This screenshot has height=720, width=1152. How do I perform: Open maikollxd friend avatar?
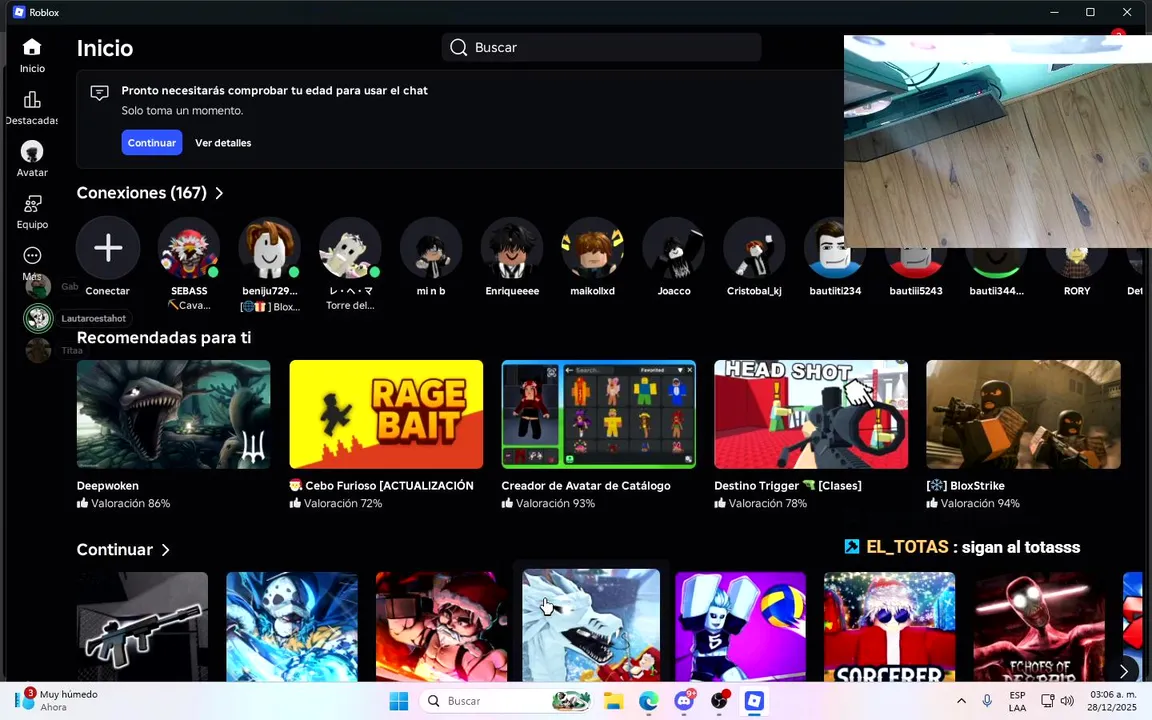[x=593, y=248]
